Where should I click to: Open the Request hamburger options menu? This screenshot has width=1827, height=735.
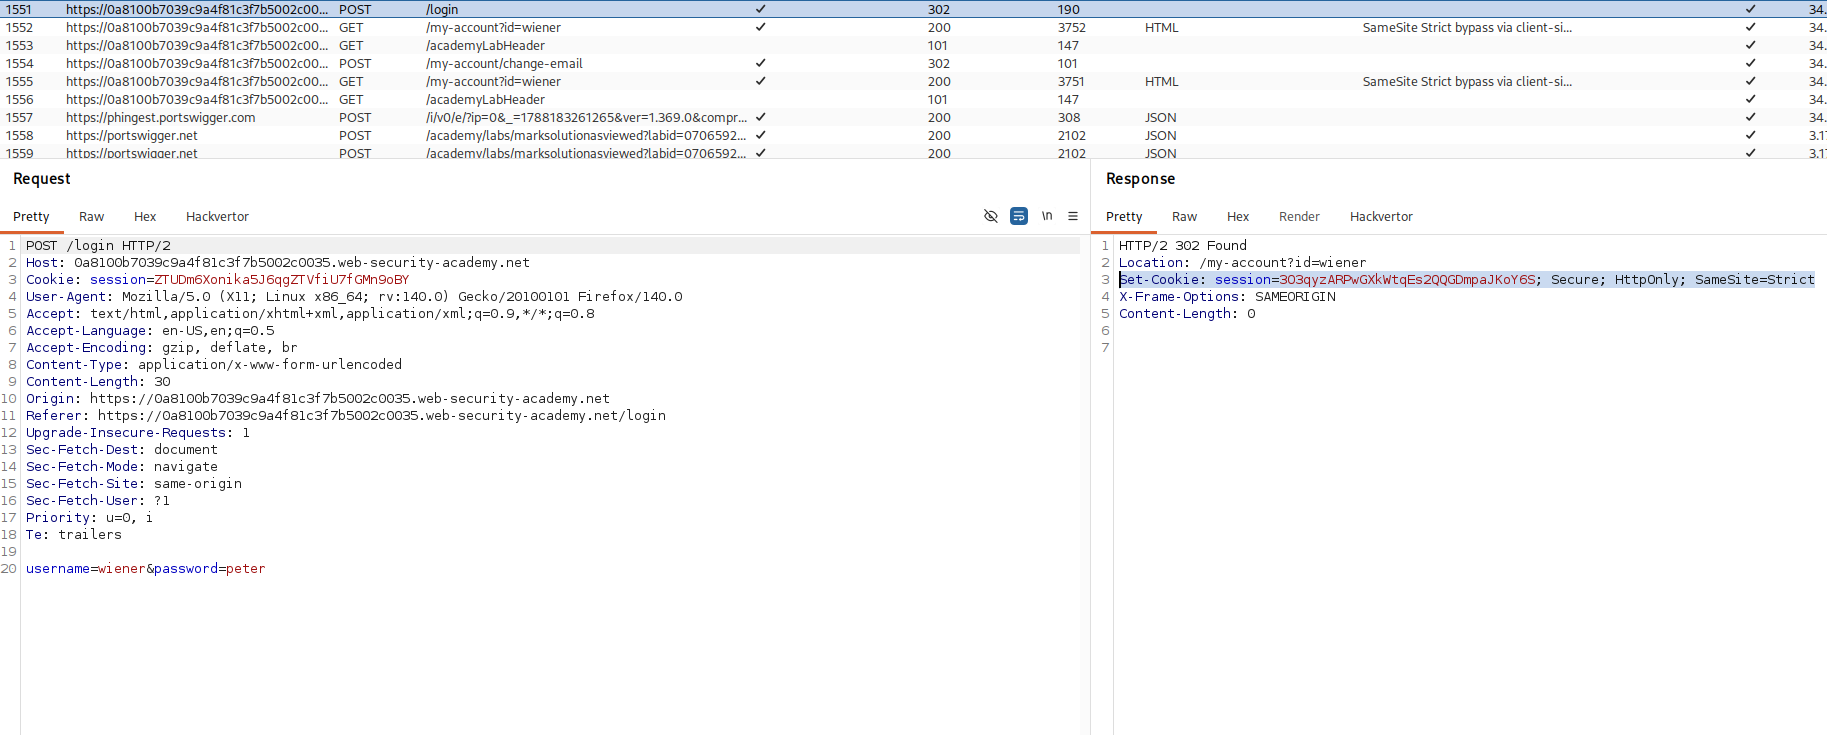(1073, 216)
